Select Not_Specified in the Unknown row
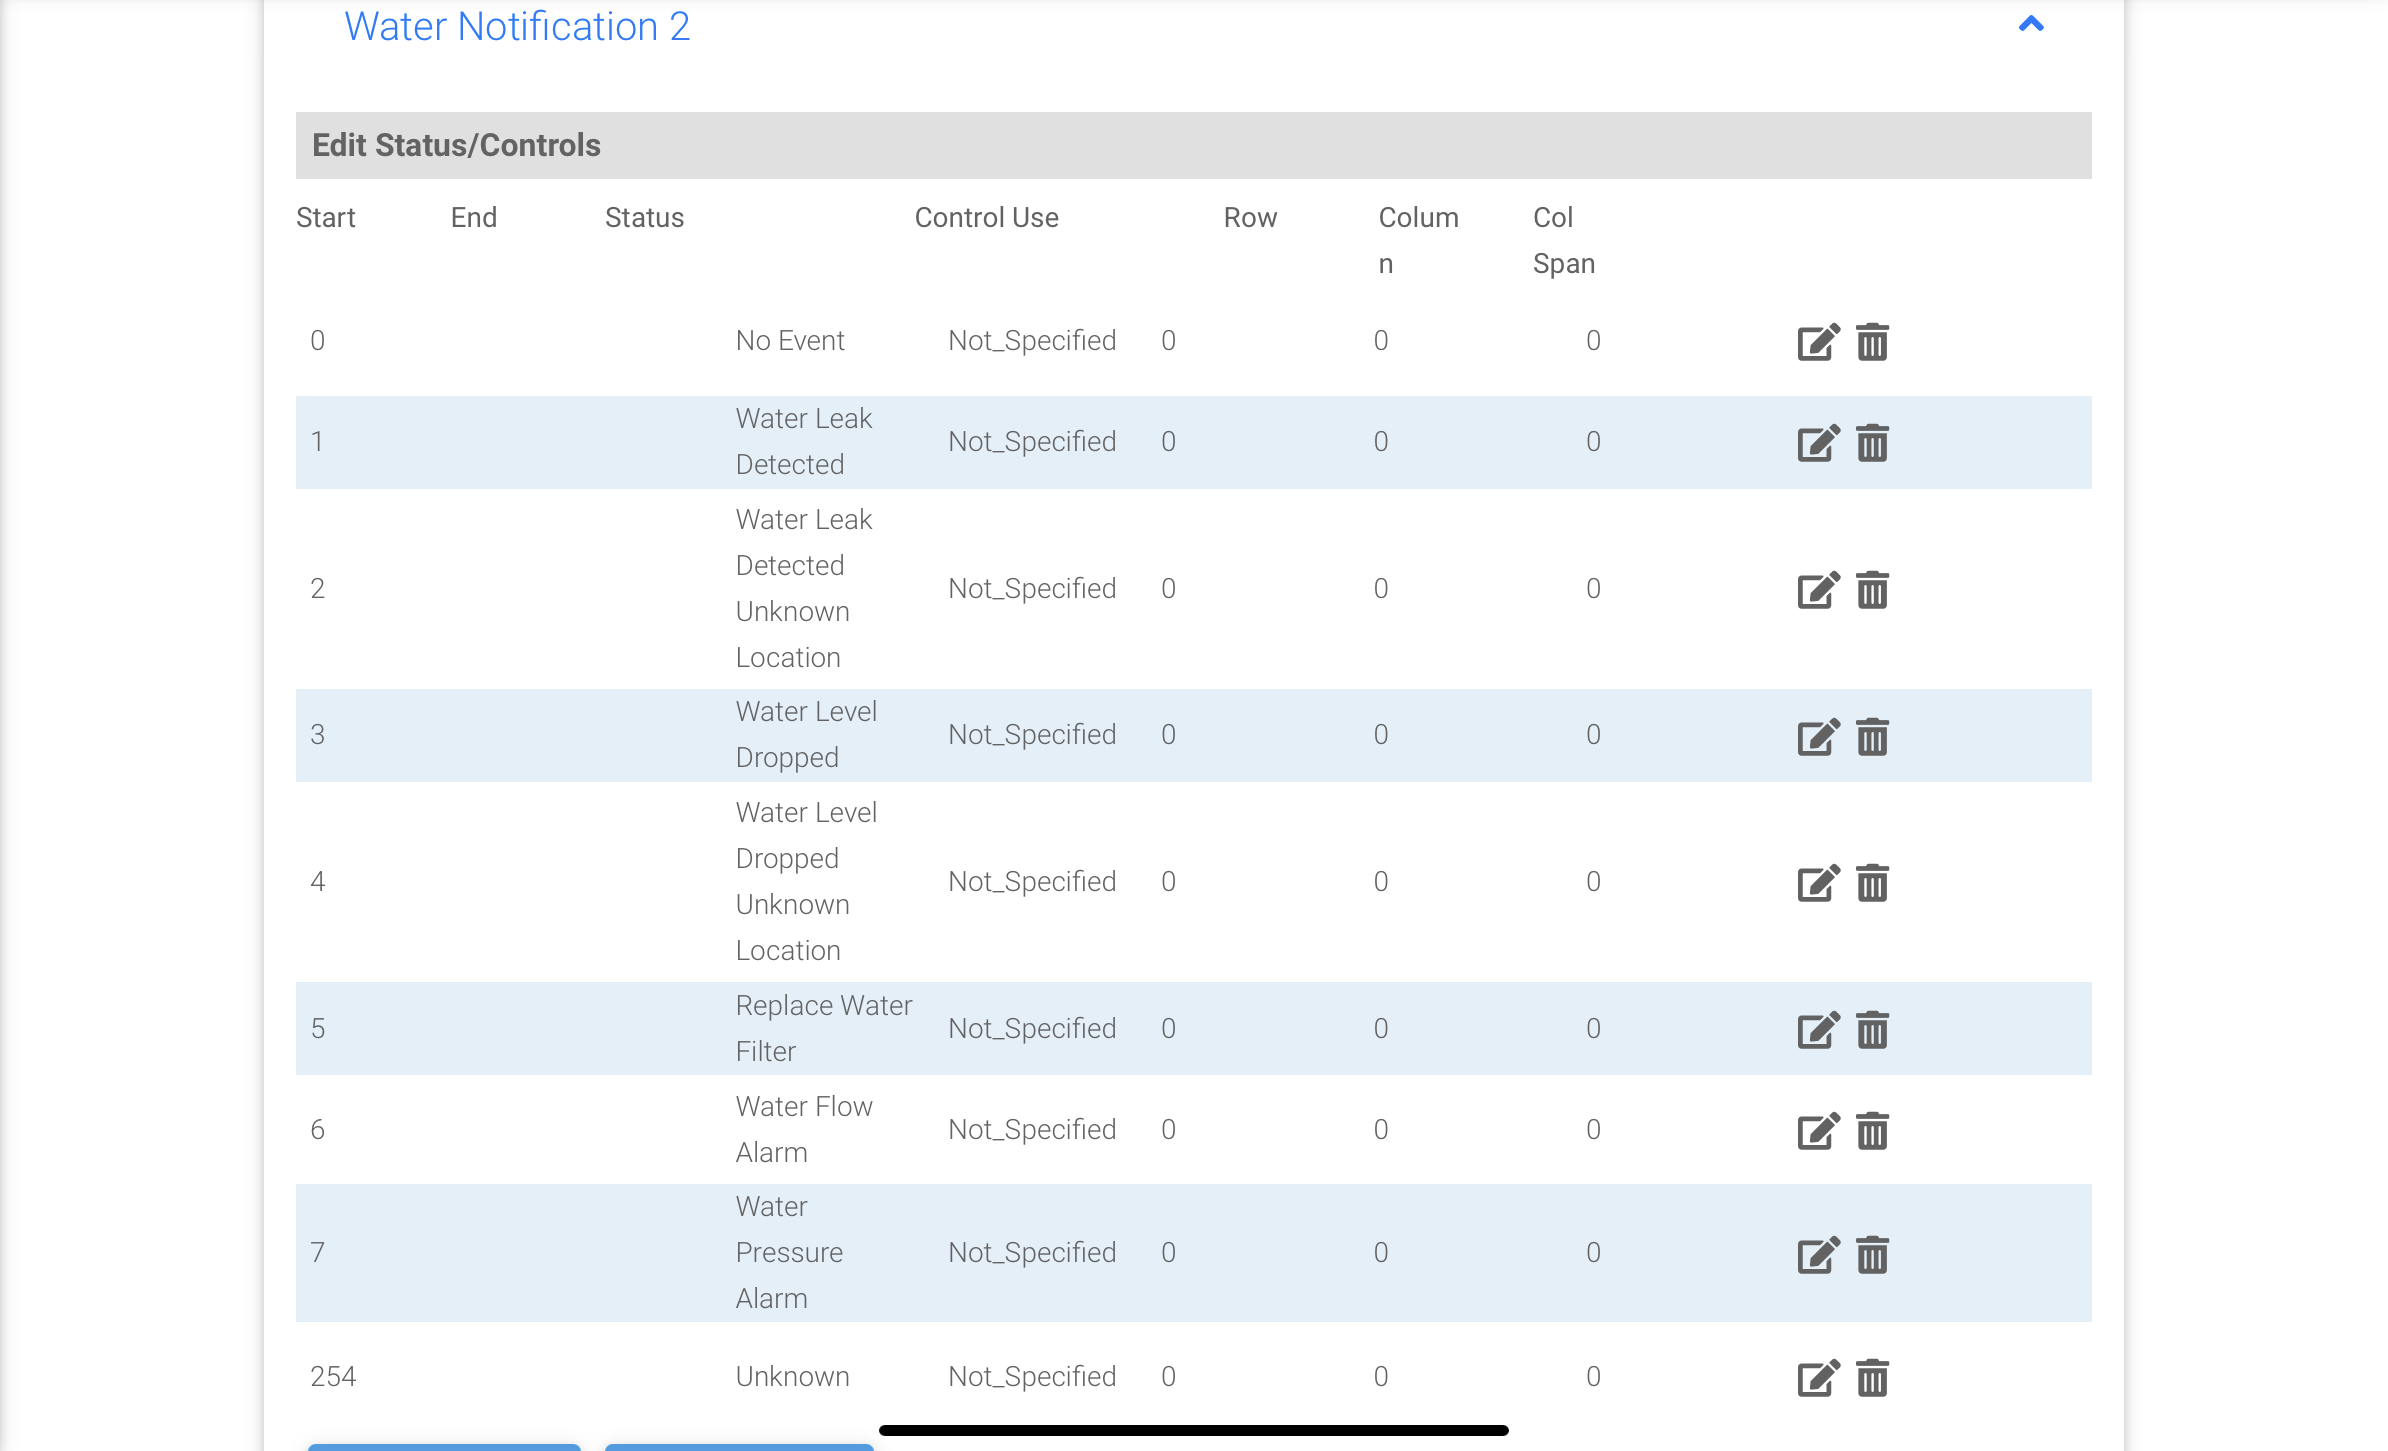Screen dimensions: 2388x1451 (x=1032, y=1377)
